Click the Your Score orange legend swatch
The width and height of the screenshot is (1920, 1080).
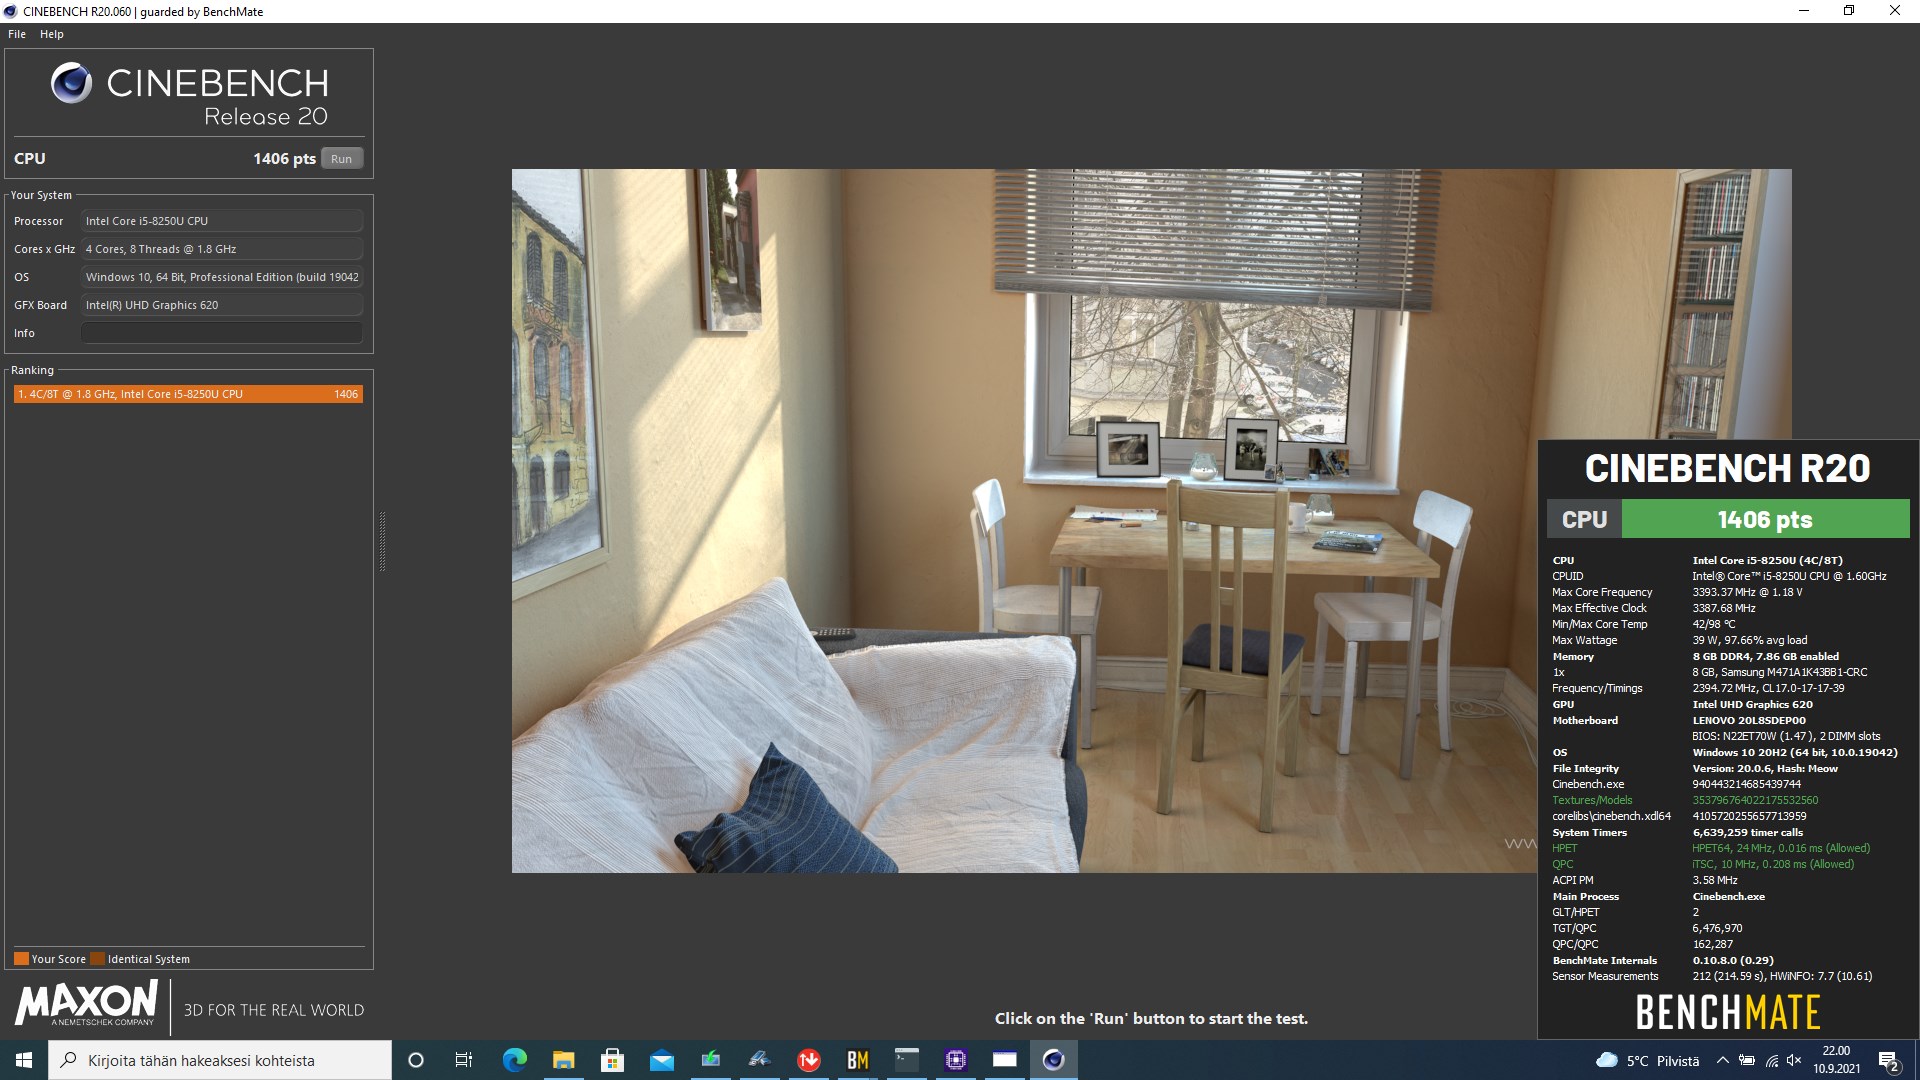[x=21, y=959]
